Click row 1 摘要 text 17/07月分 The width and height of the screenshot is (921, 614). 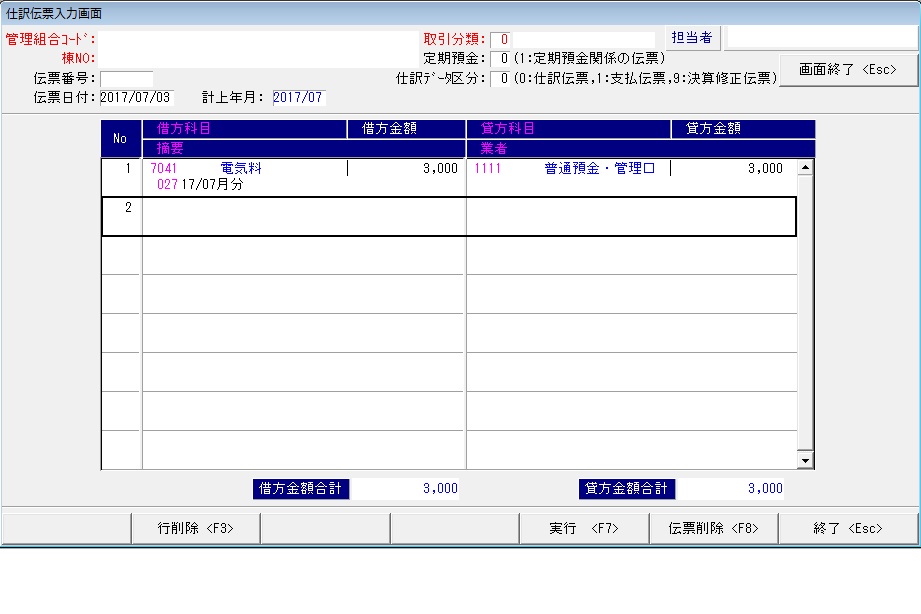213,185
